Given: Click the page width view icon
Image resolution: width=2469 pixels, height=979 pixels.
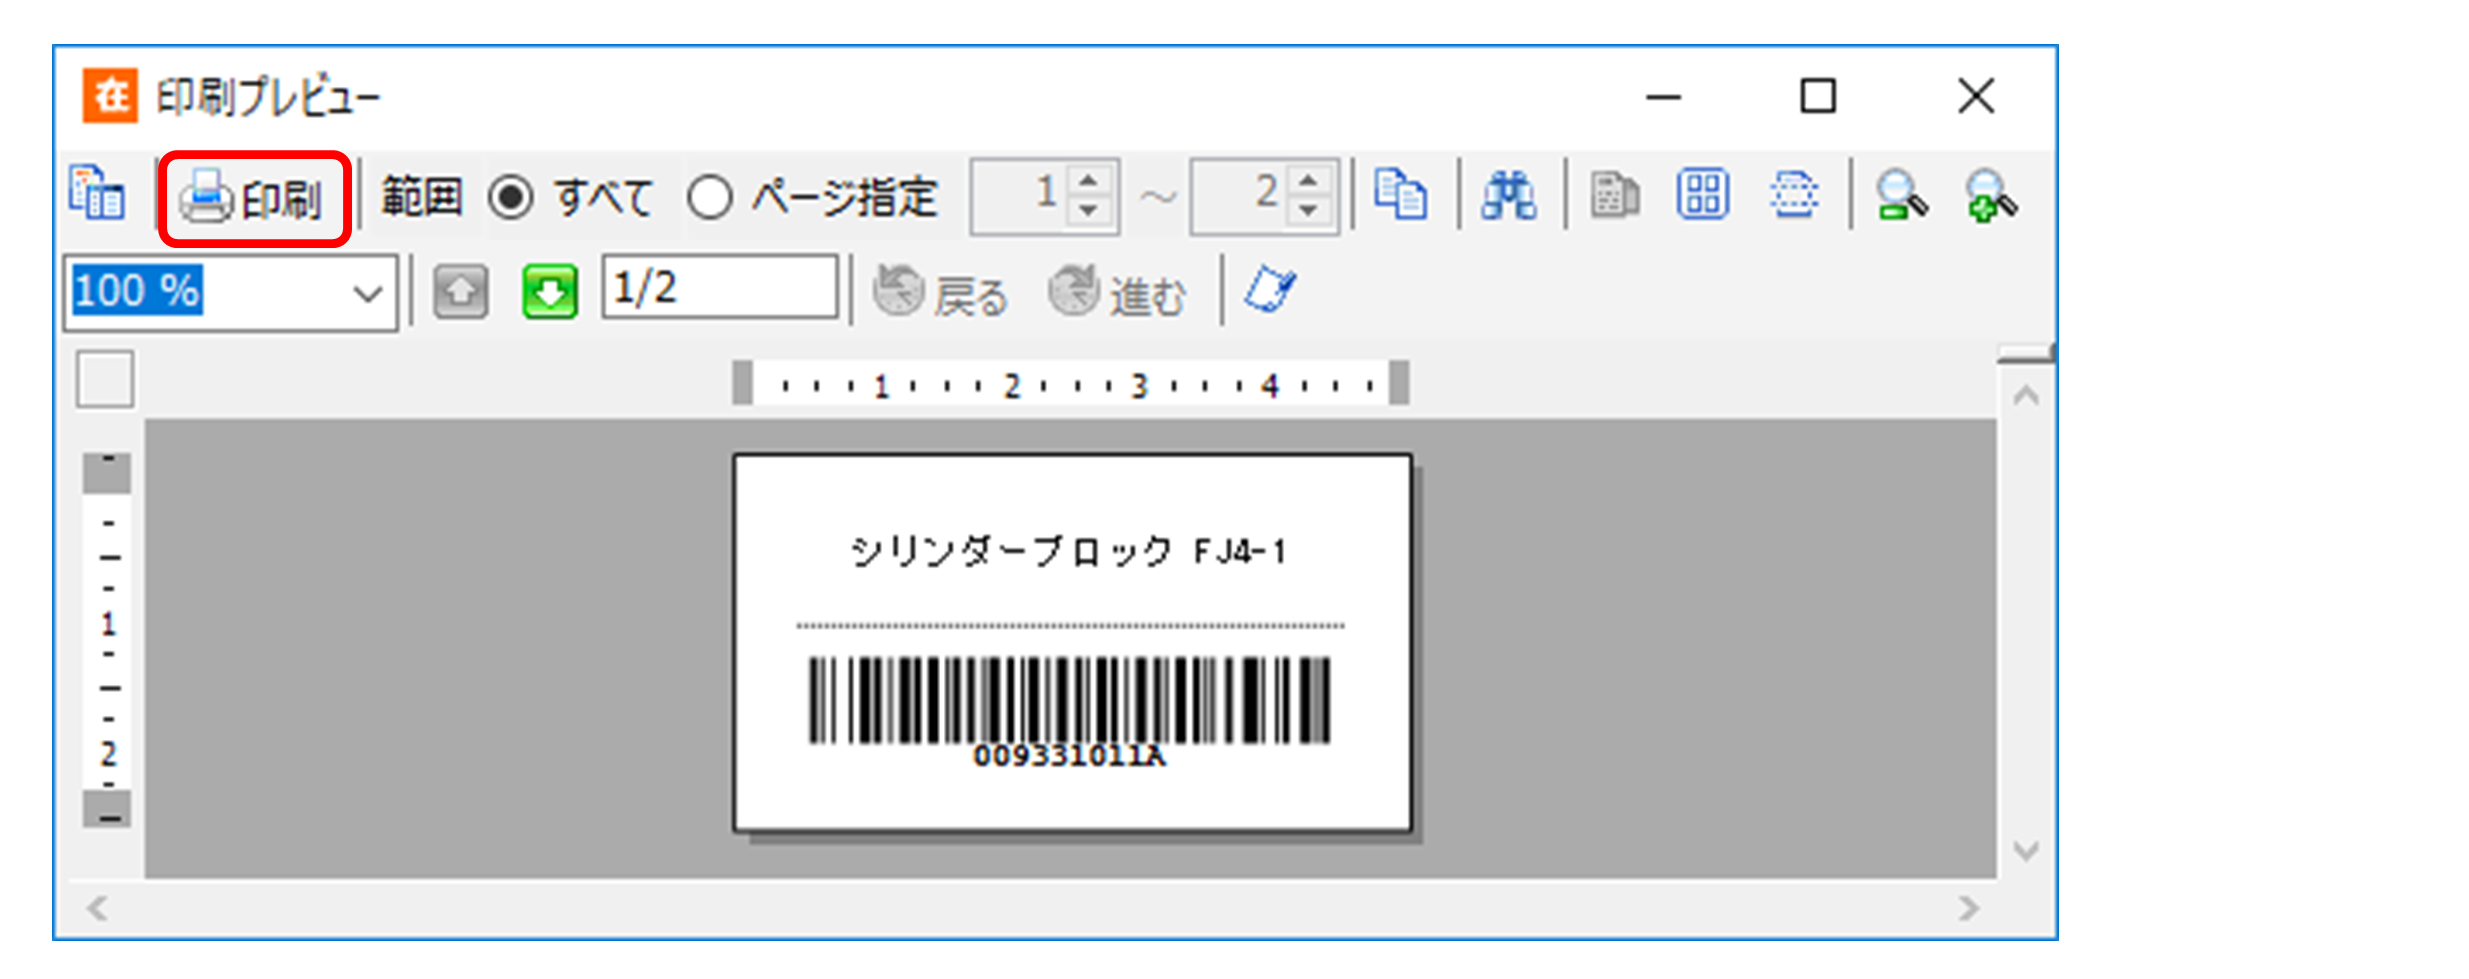Looking at the screenshot, I should click(x=1793, y=194).
